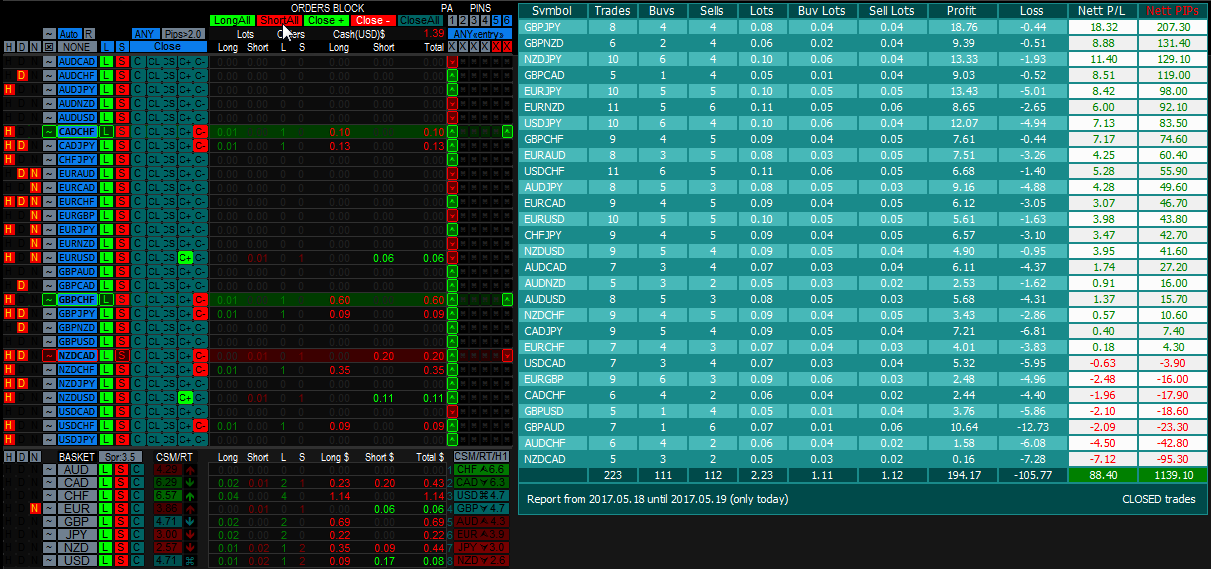The height and width of the screenshot is (569, 1211).
Task: Click the green C+ button for EURUSD
Action: 185,257
